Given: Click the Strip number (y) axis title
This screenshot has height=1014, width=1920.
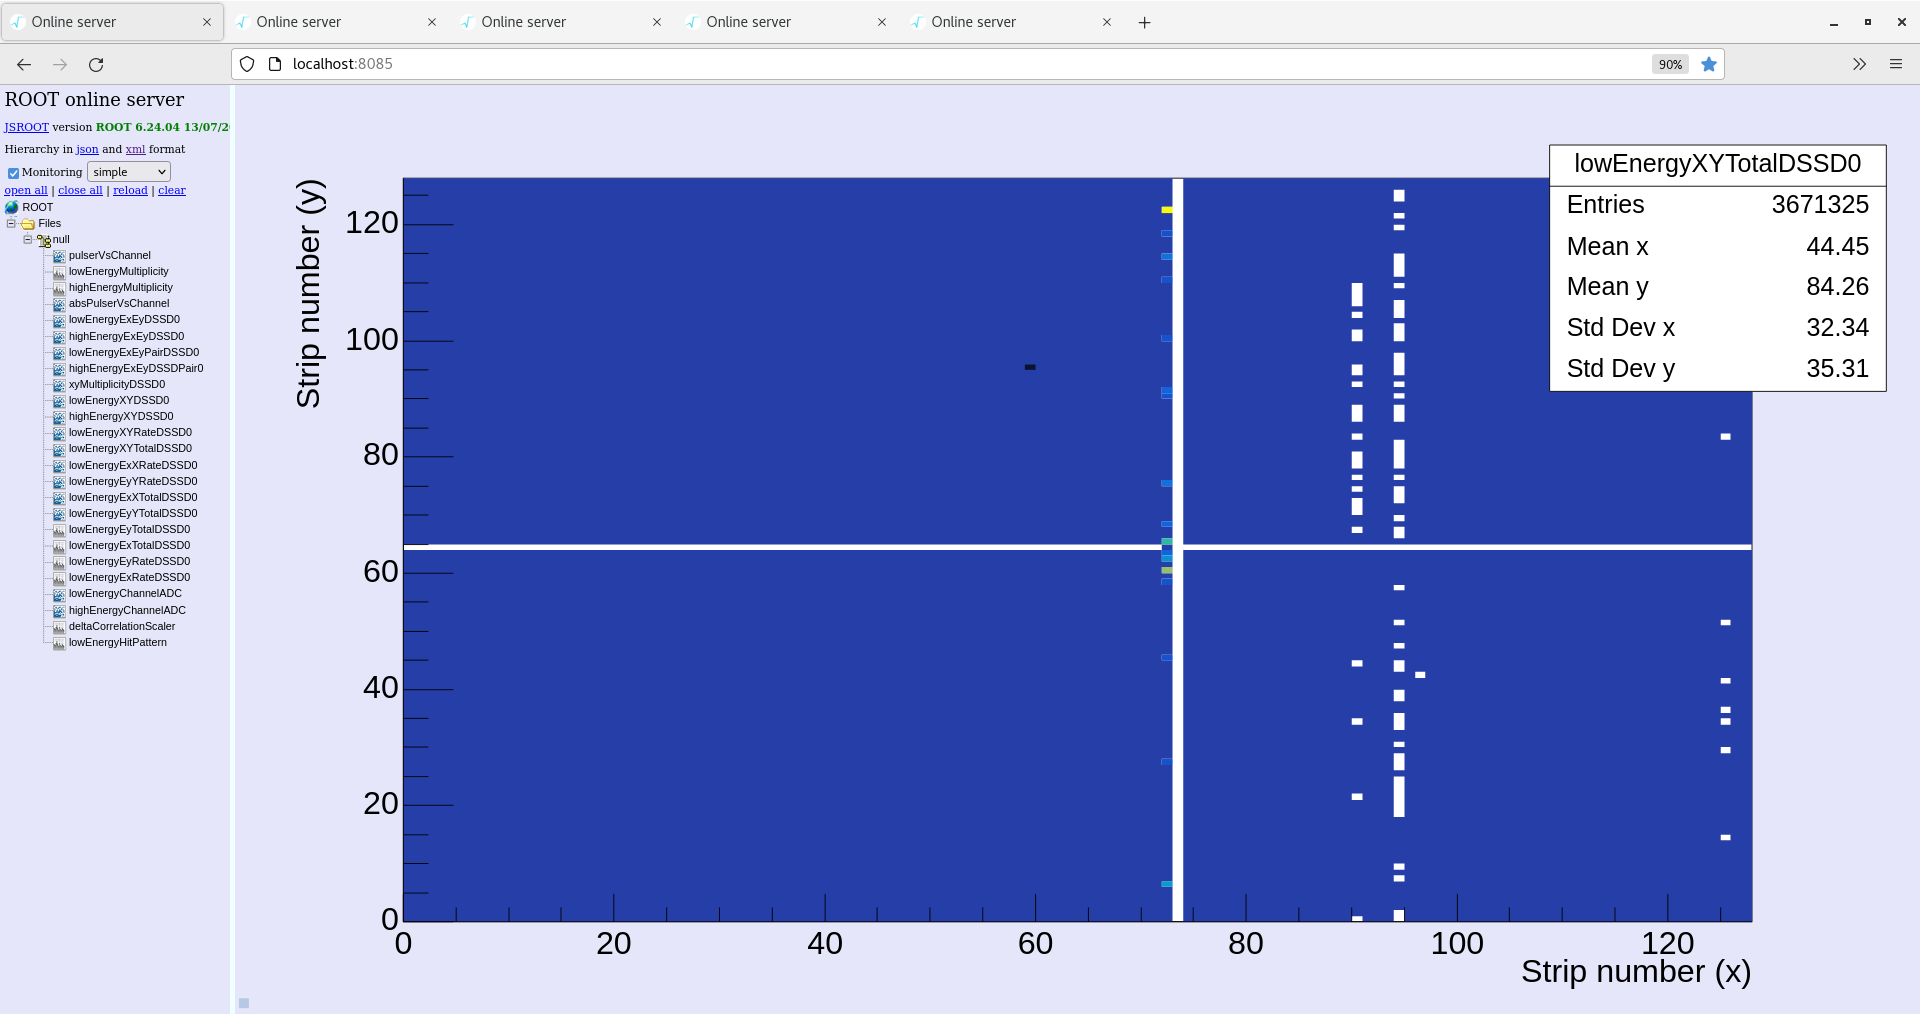Looking at the screenshot, I should (x=309, y=294).
